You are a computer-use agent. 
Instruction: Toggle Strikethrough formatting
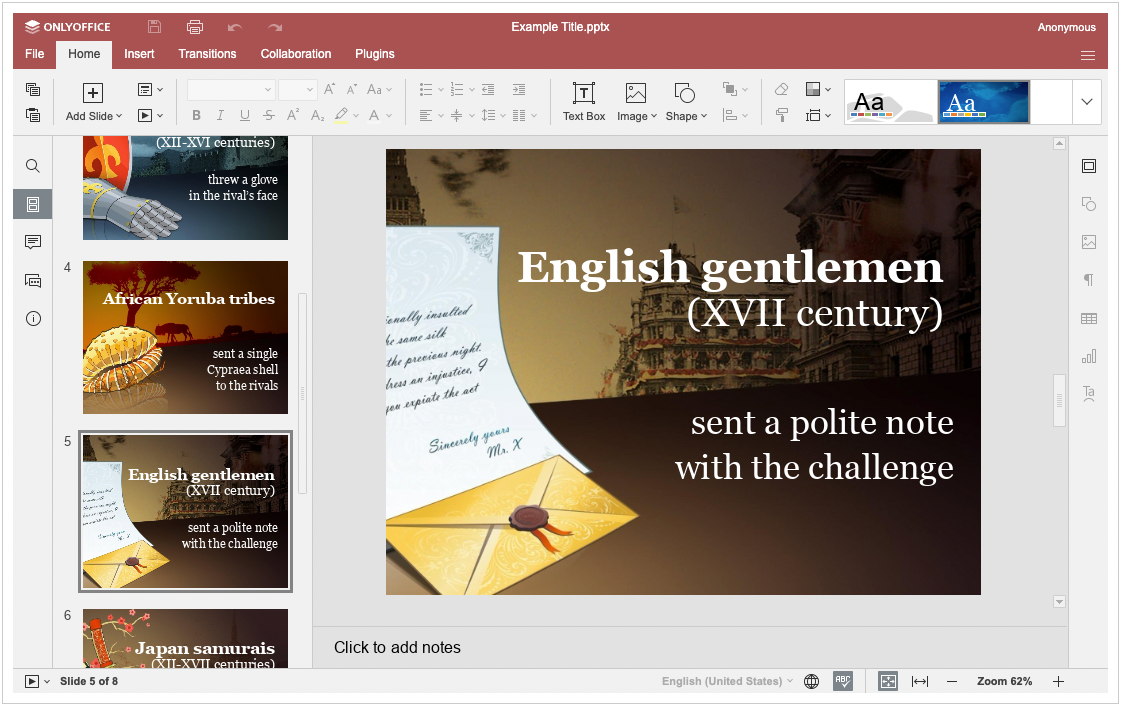(269, 115)
